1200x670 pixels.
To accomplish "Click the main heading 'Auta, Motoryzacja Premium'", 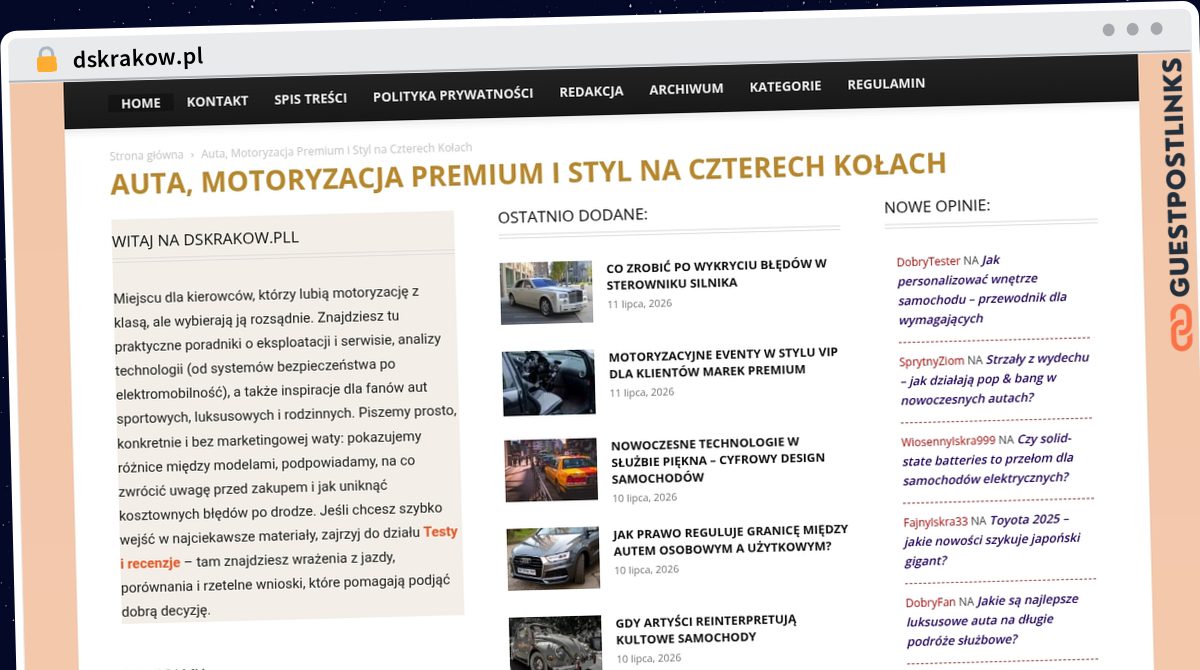I will pyautogui.click(x=528, y=174).
